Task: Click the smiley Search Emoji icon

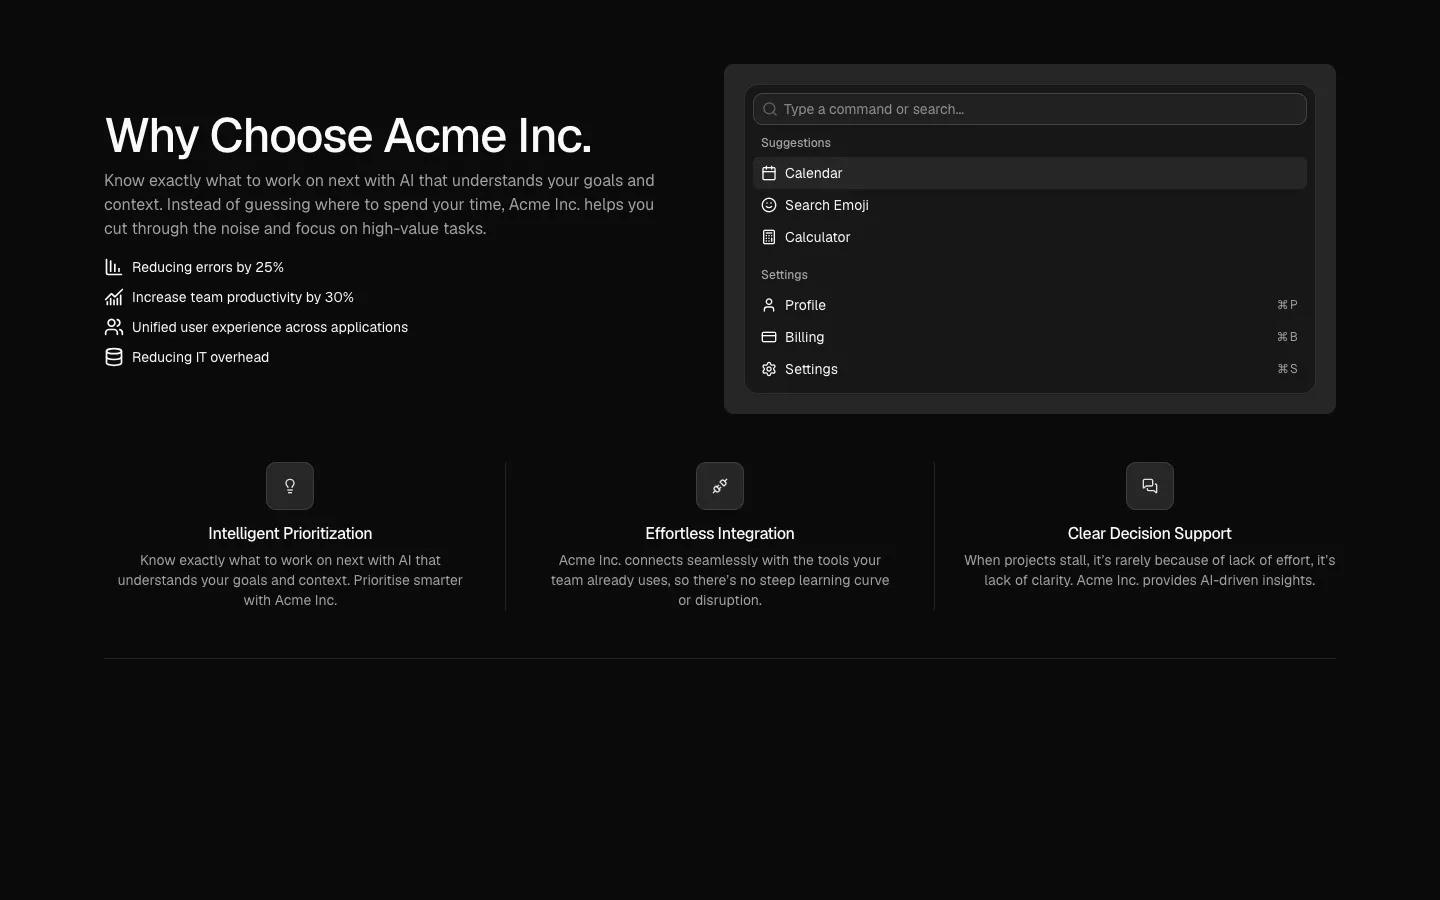Action: point(769,205)
